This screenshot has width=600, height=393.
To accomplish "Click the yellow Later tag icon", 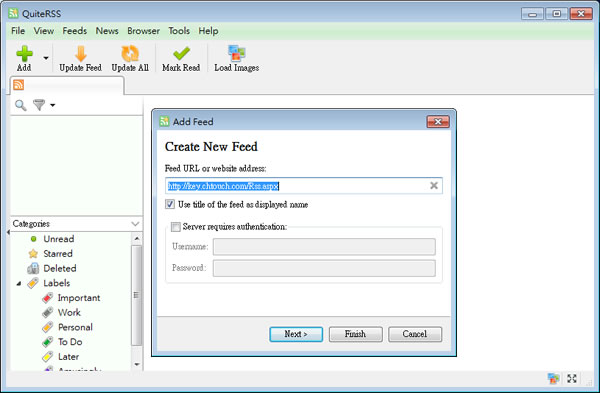I will (47, 357).
